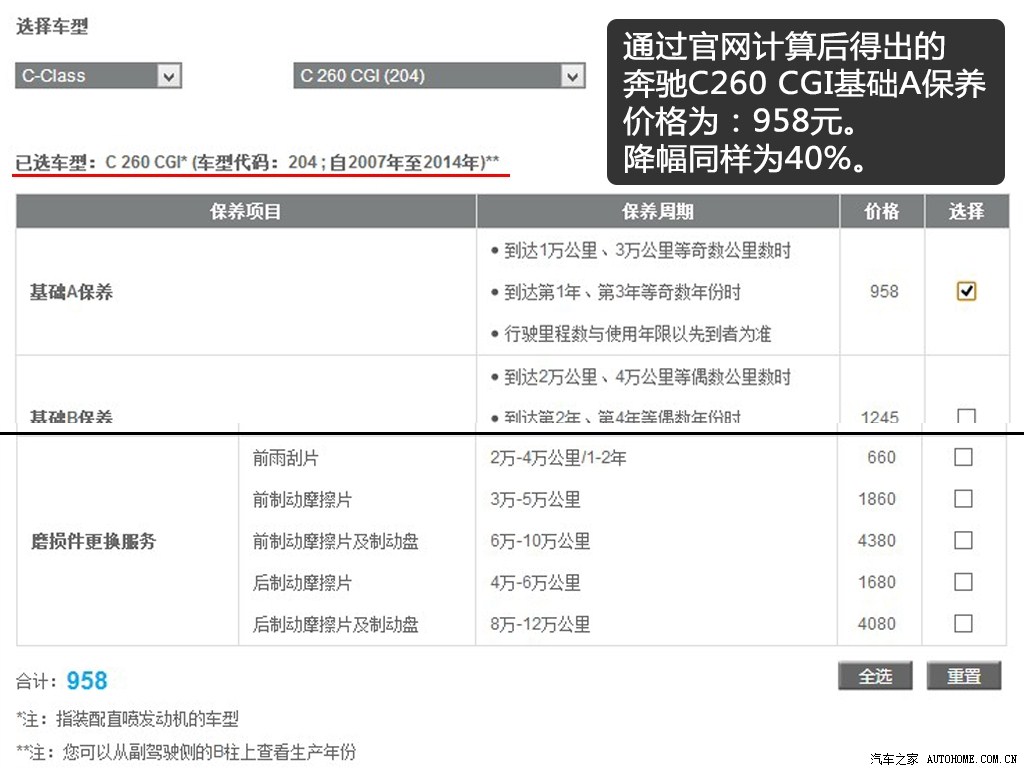
Task: Click the 前制动摩擦片及制动盘 item name
Action: 336,541
